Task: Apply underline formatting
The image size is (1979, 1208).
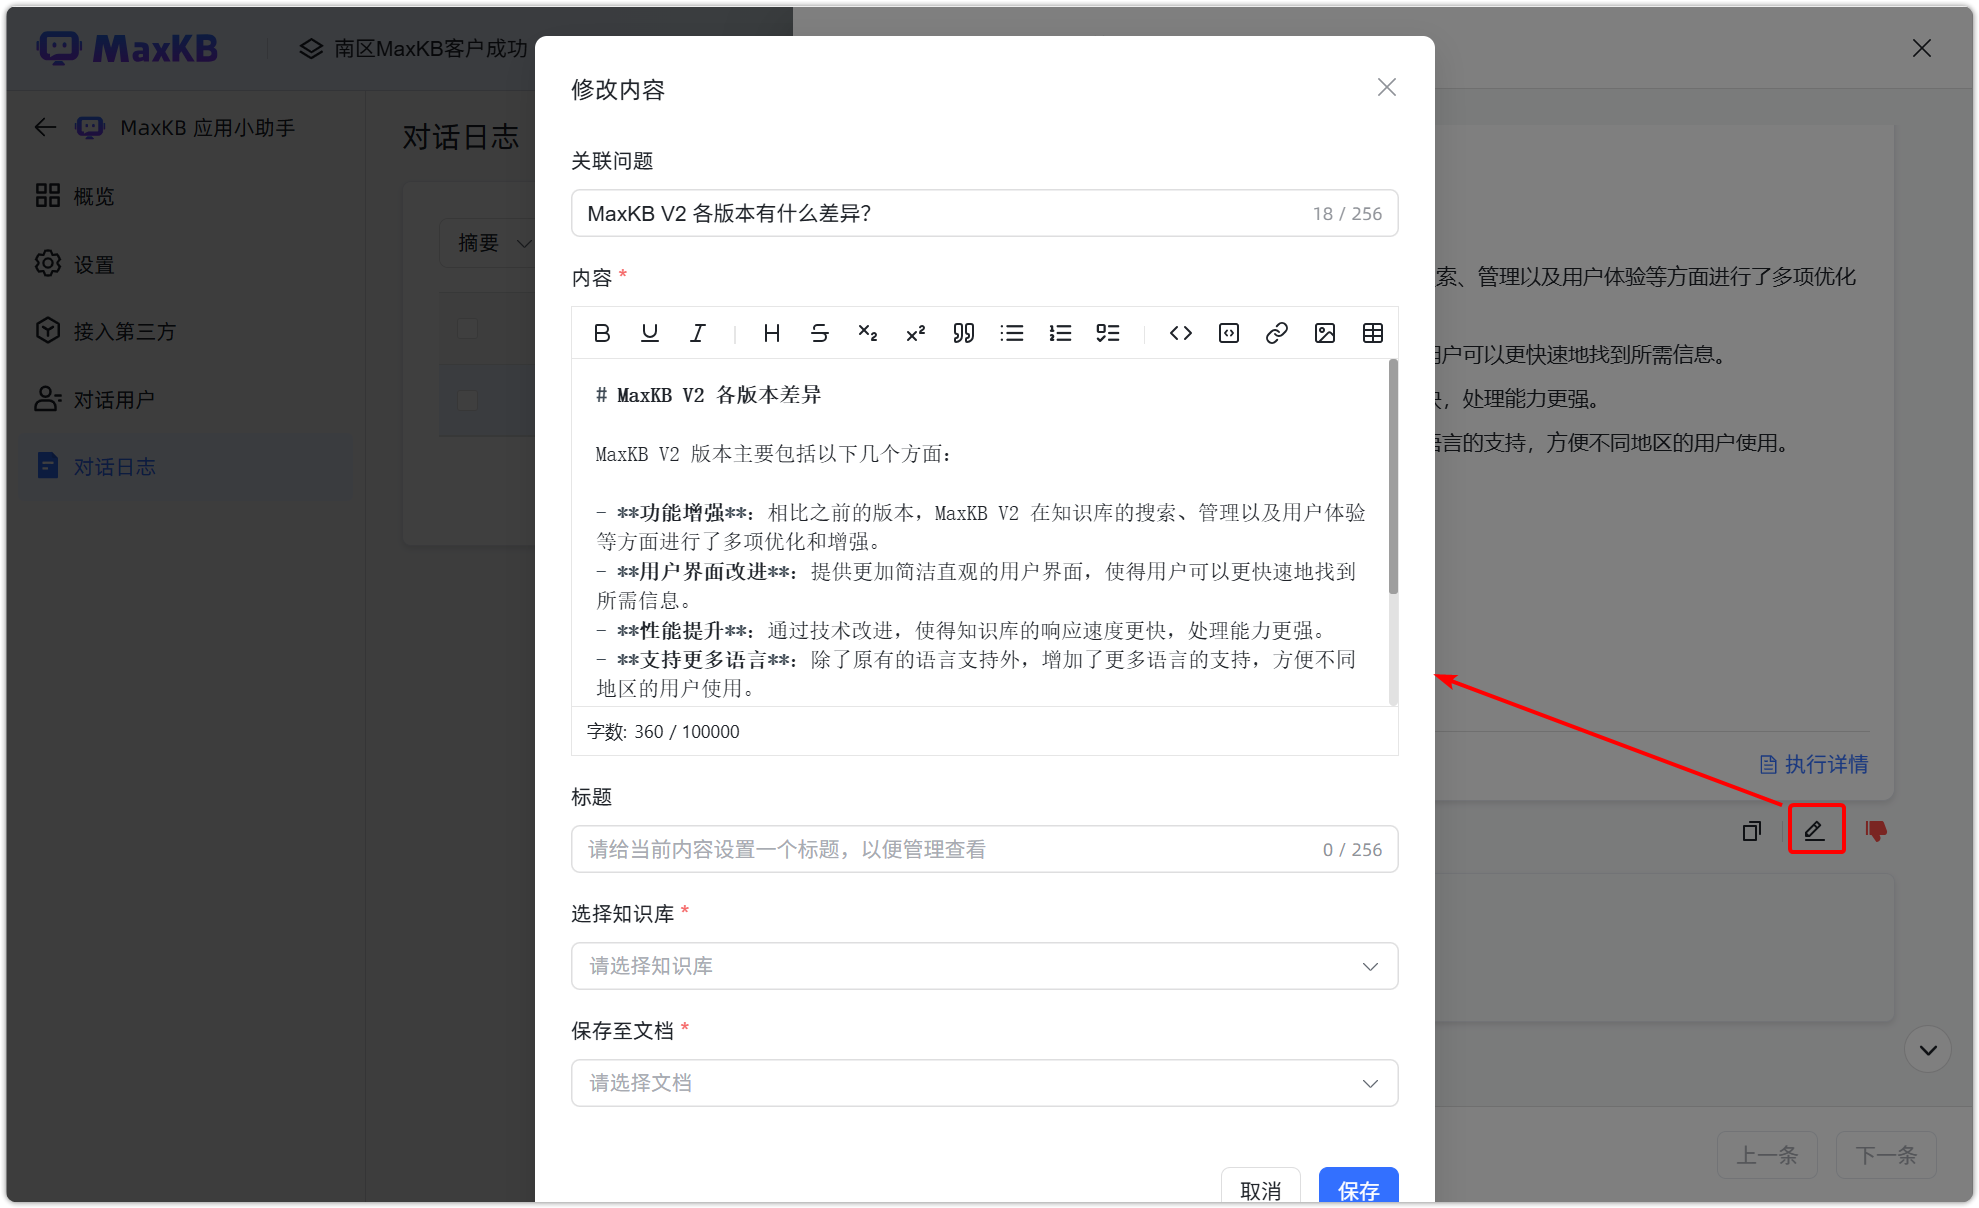Action: (x=649, y=333)
